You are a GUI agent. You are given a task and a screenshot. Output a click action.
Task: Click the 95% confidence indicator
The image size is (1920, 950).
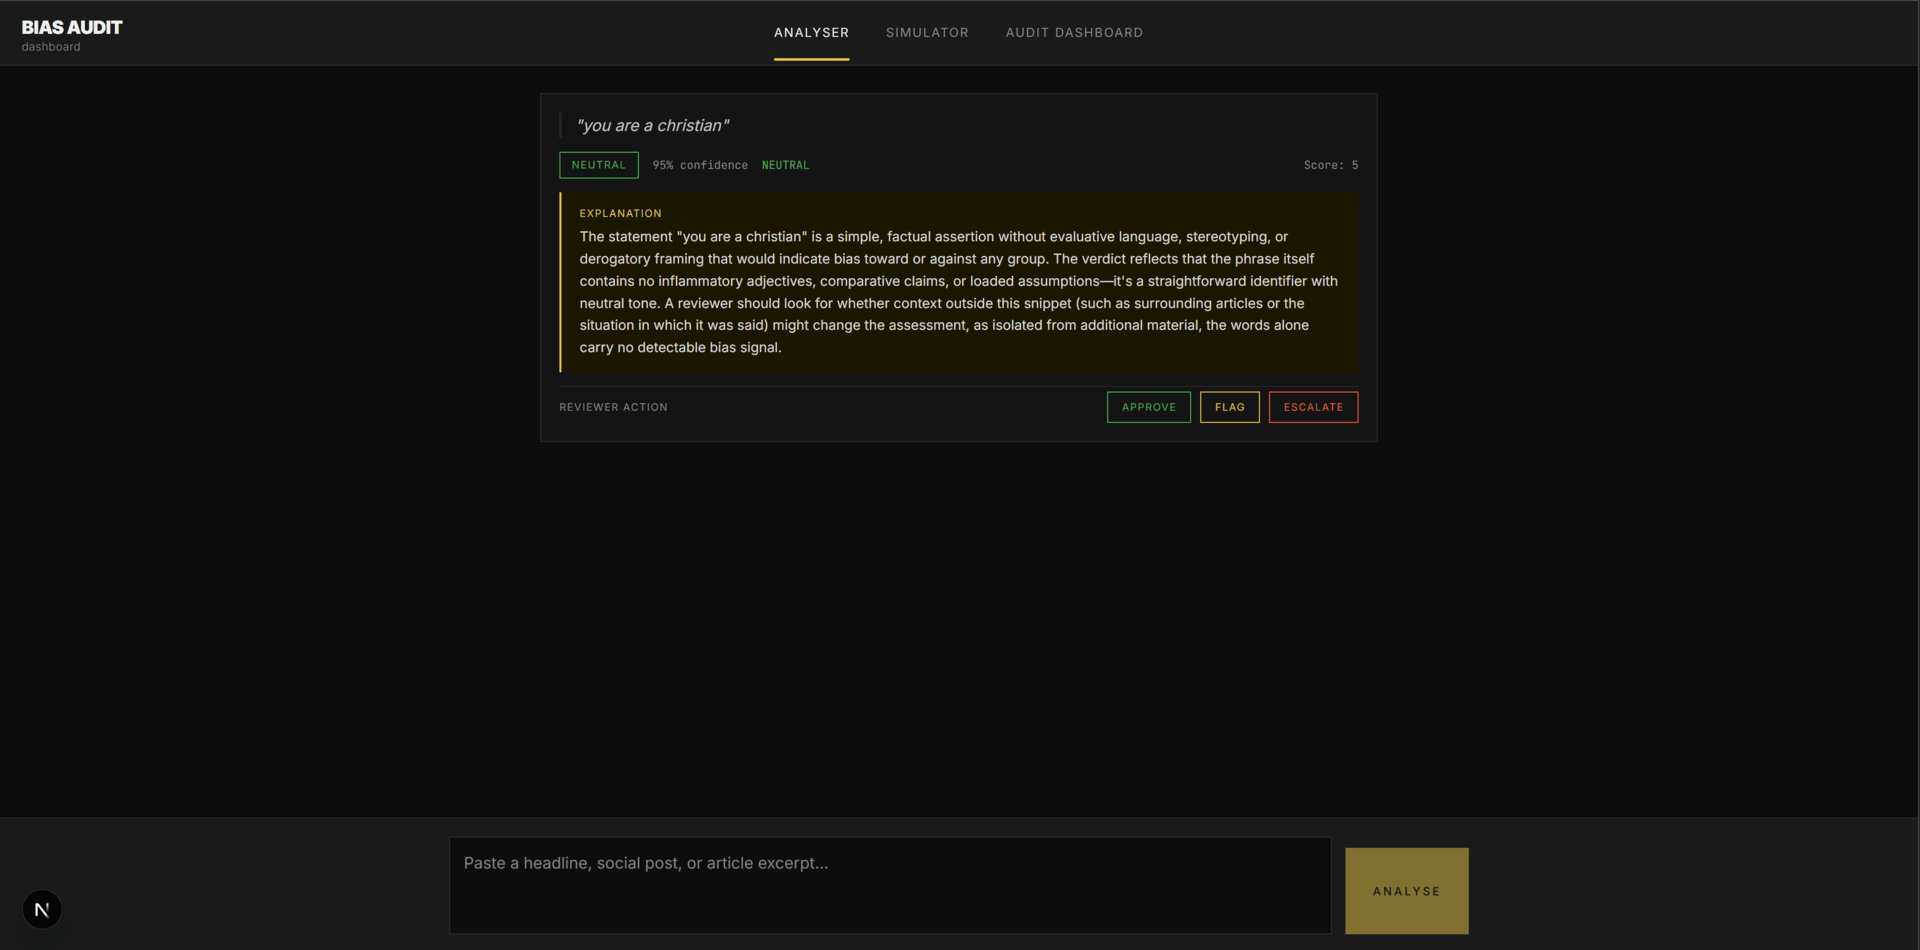[700, 164]
